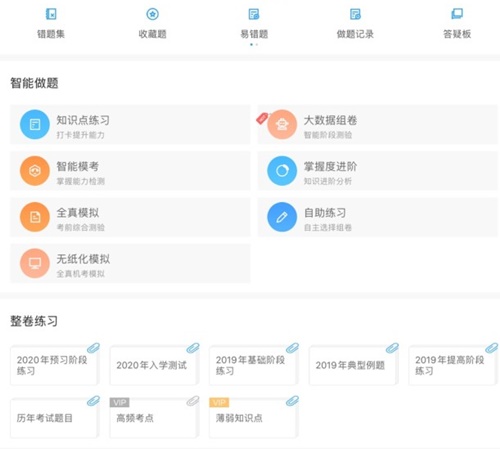Screen dimensions: 500x449
Task: Click paperclip on 2019年典型例题 card
Action: point(392,348)
